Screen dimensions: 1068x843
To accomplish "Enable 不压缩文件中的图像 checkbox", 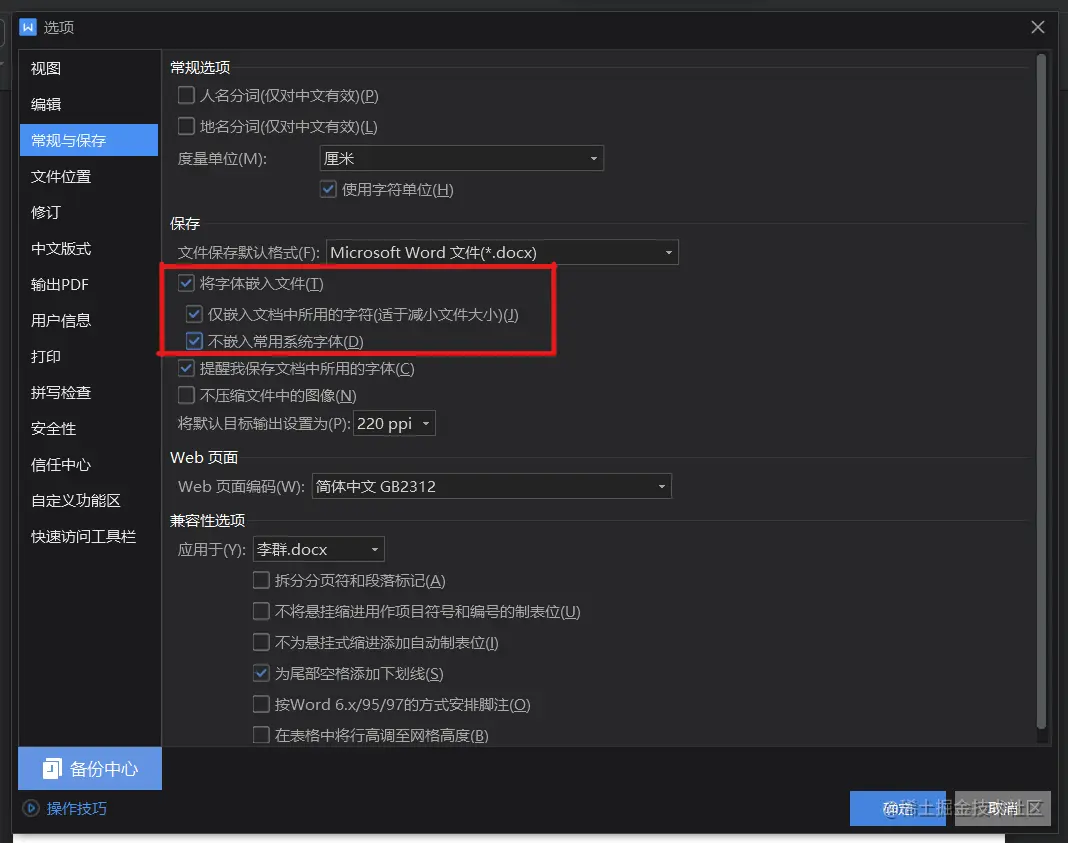I will click(186, 395).
